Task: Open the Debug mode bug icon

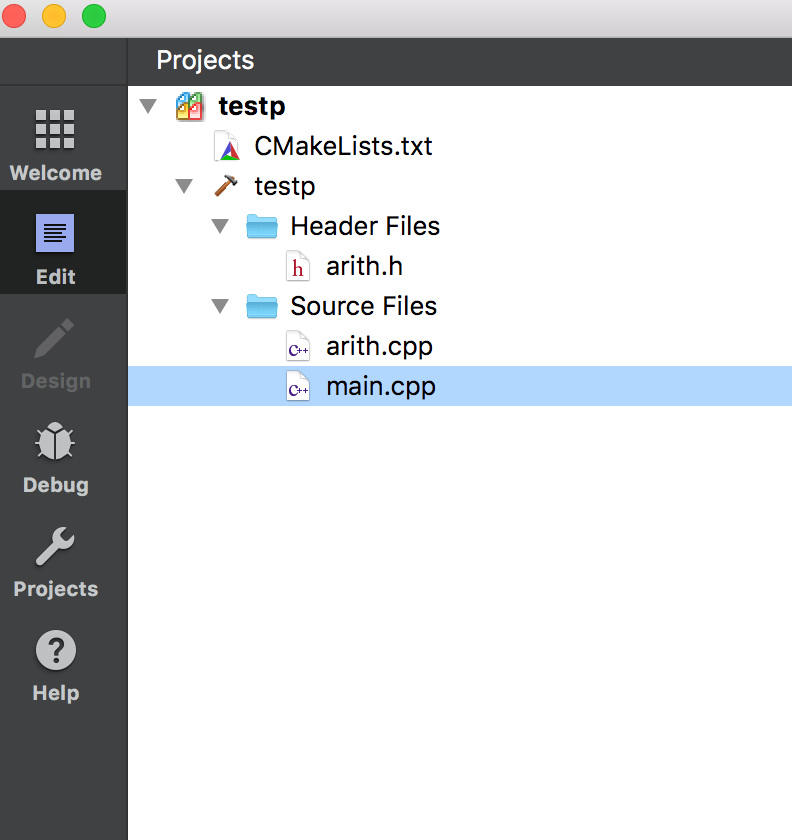Action: pyautogui.click(x=55, y=442)
